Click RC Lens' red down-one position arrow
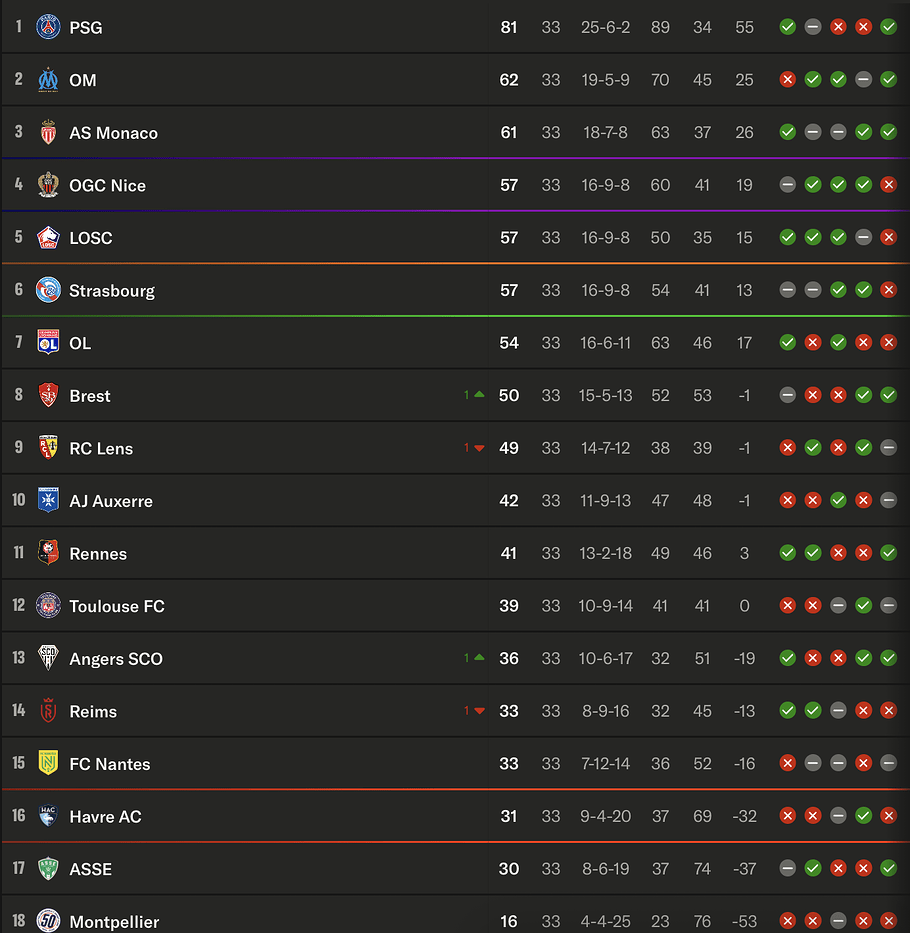 (479, 448)
